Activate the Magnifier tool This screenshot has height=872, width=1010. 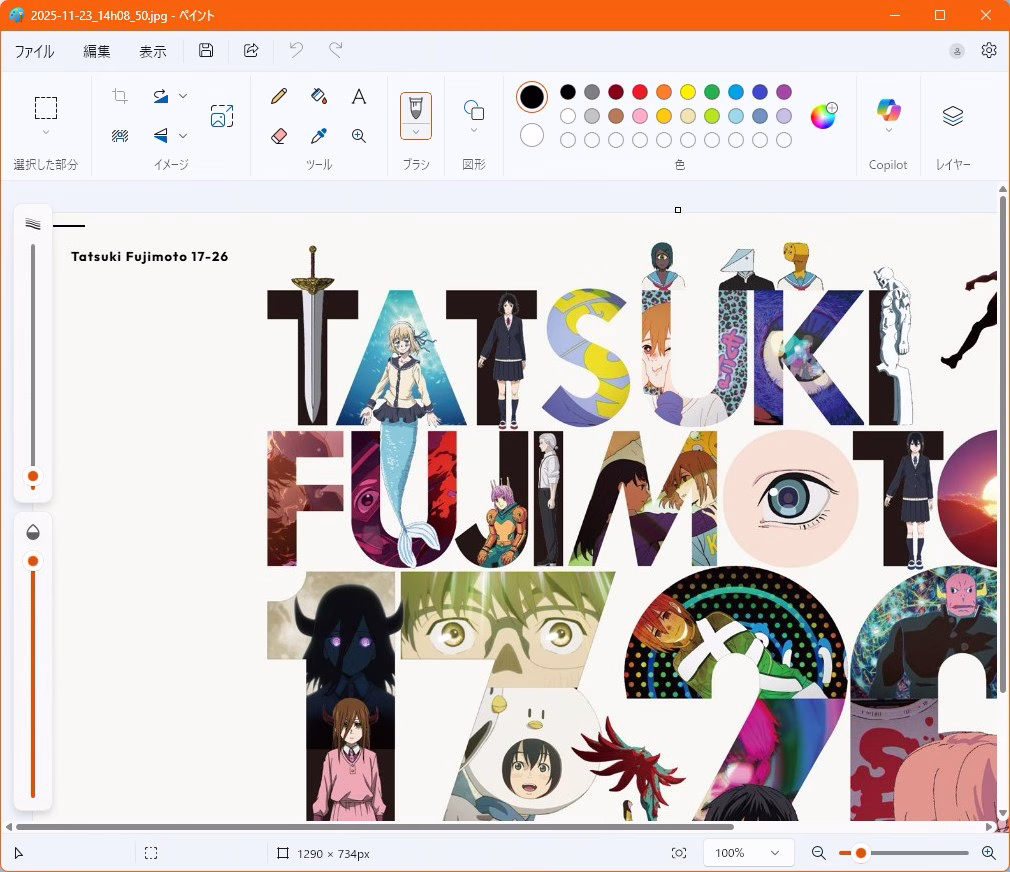[x=358, y=136]
